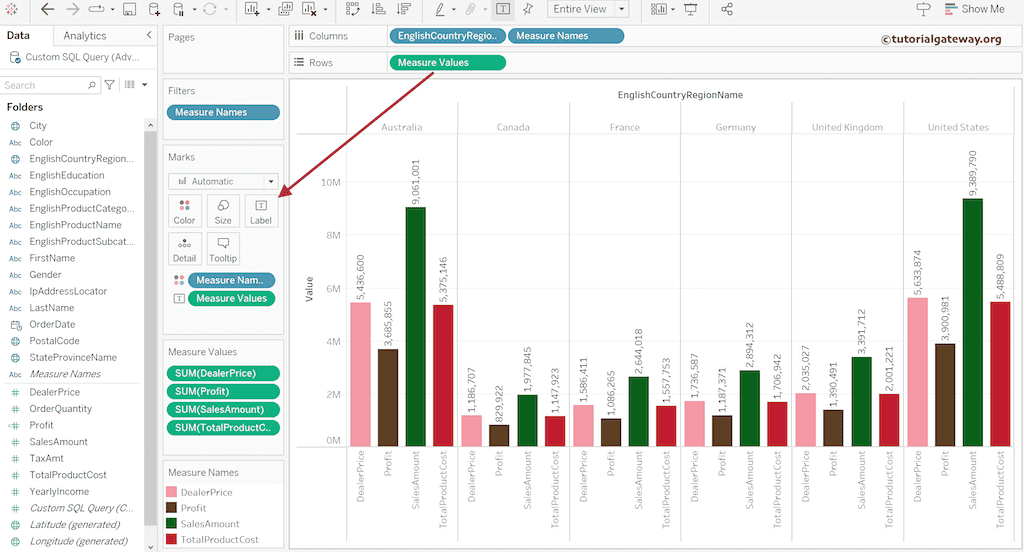
Task: Click the Data Guide signpost icon
Action: 923,9
